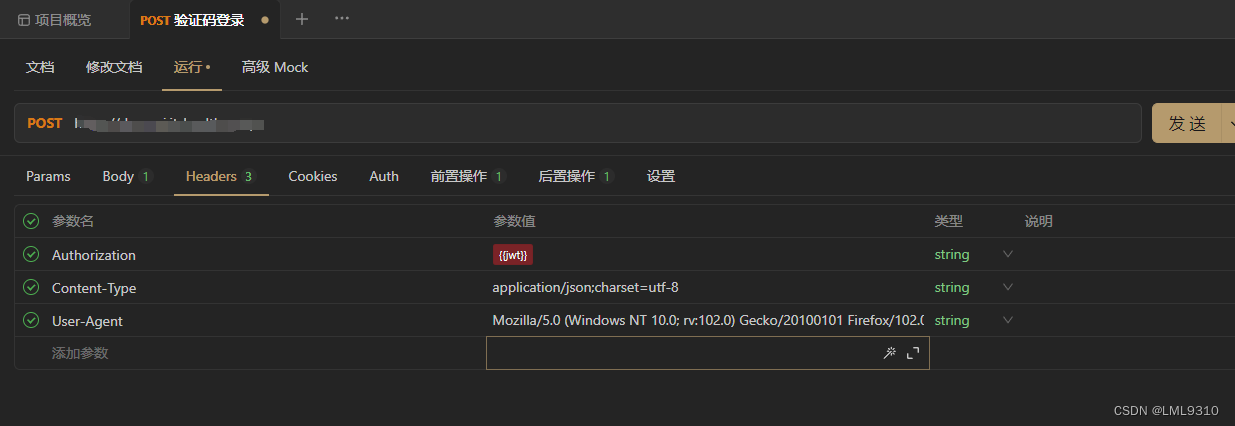Uncheck the User-Agent header checkbox
The image size is (1235, 426).
pyautogui.click(x=31, y=320)
